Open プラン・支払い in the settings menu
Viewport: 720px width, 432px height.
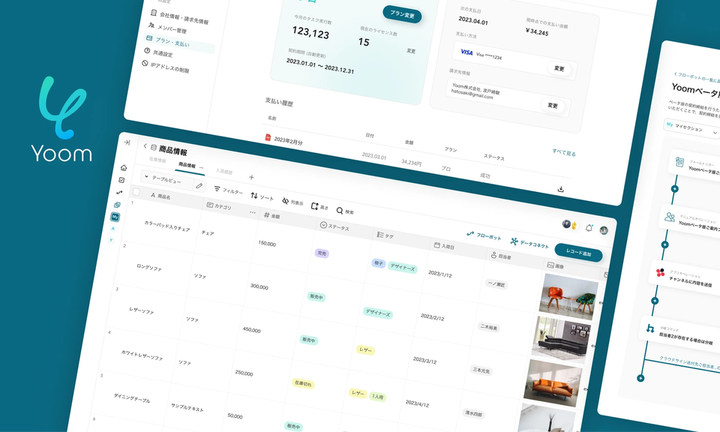(180, 43)
